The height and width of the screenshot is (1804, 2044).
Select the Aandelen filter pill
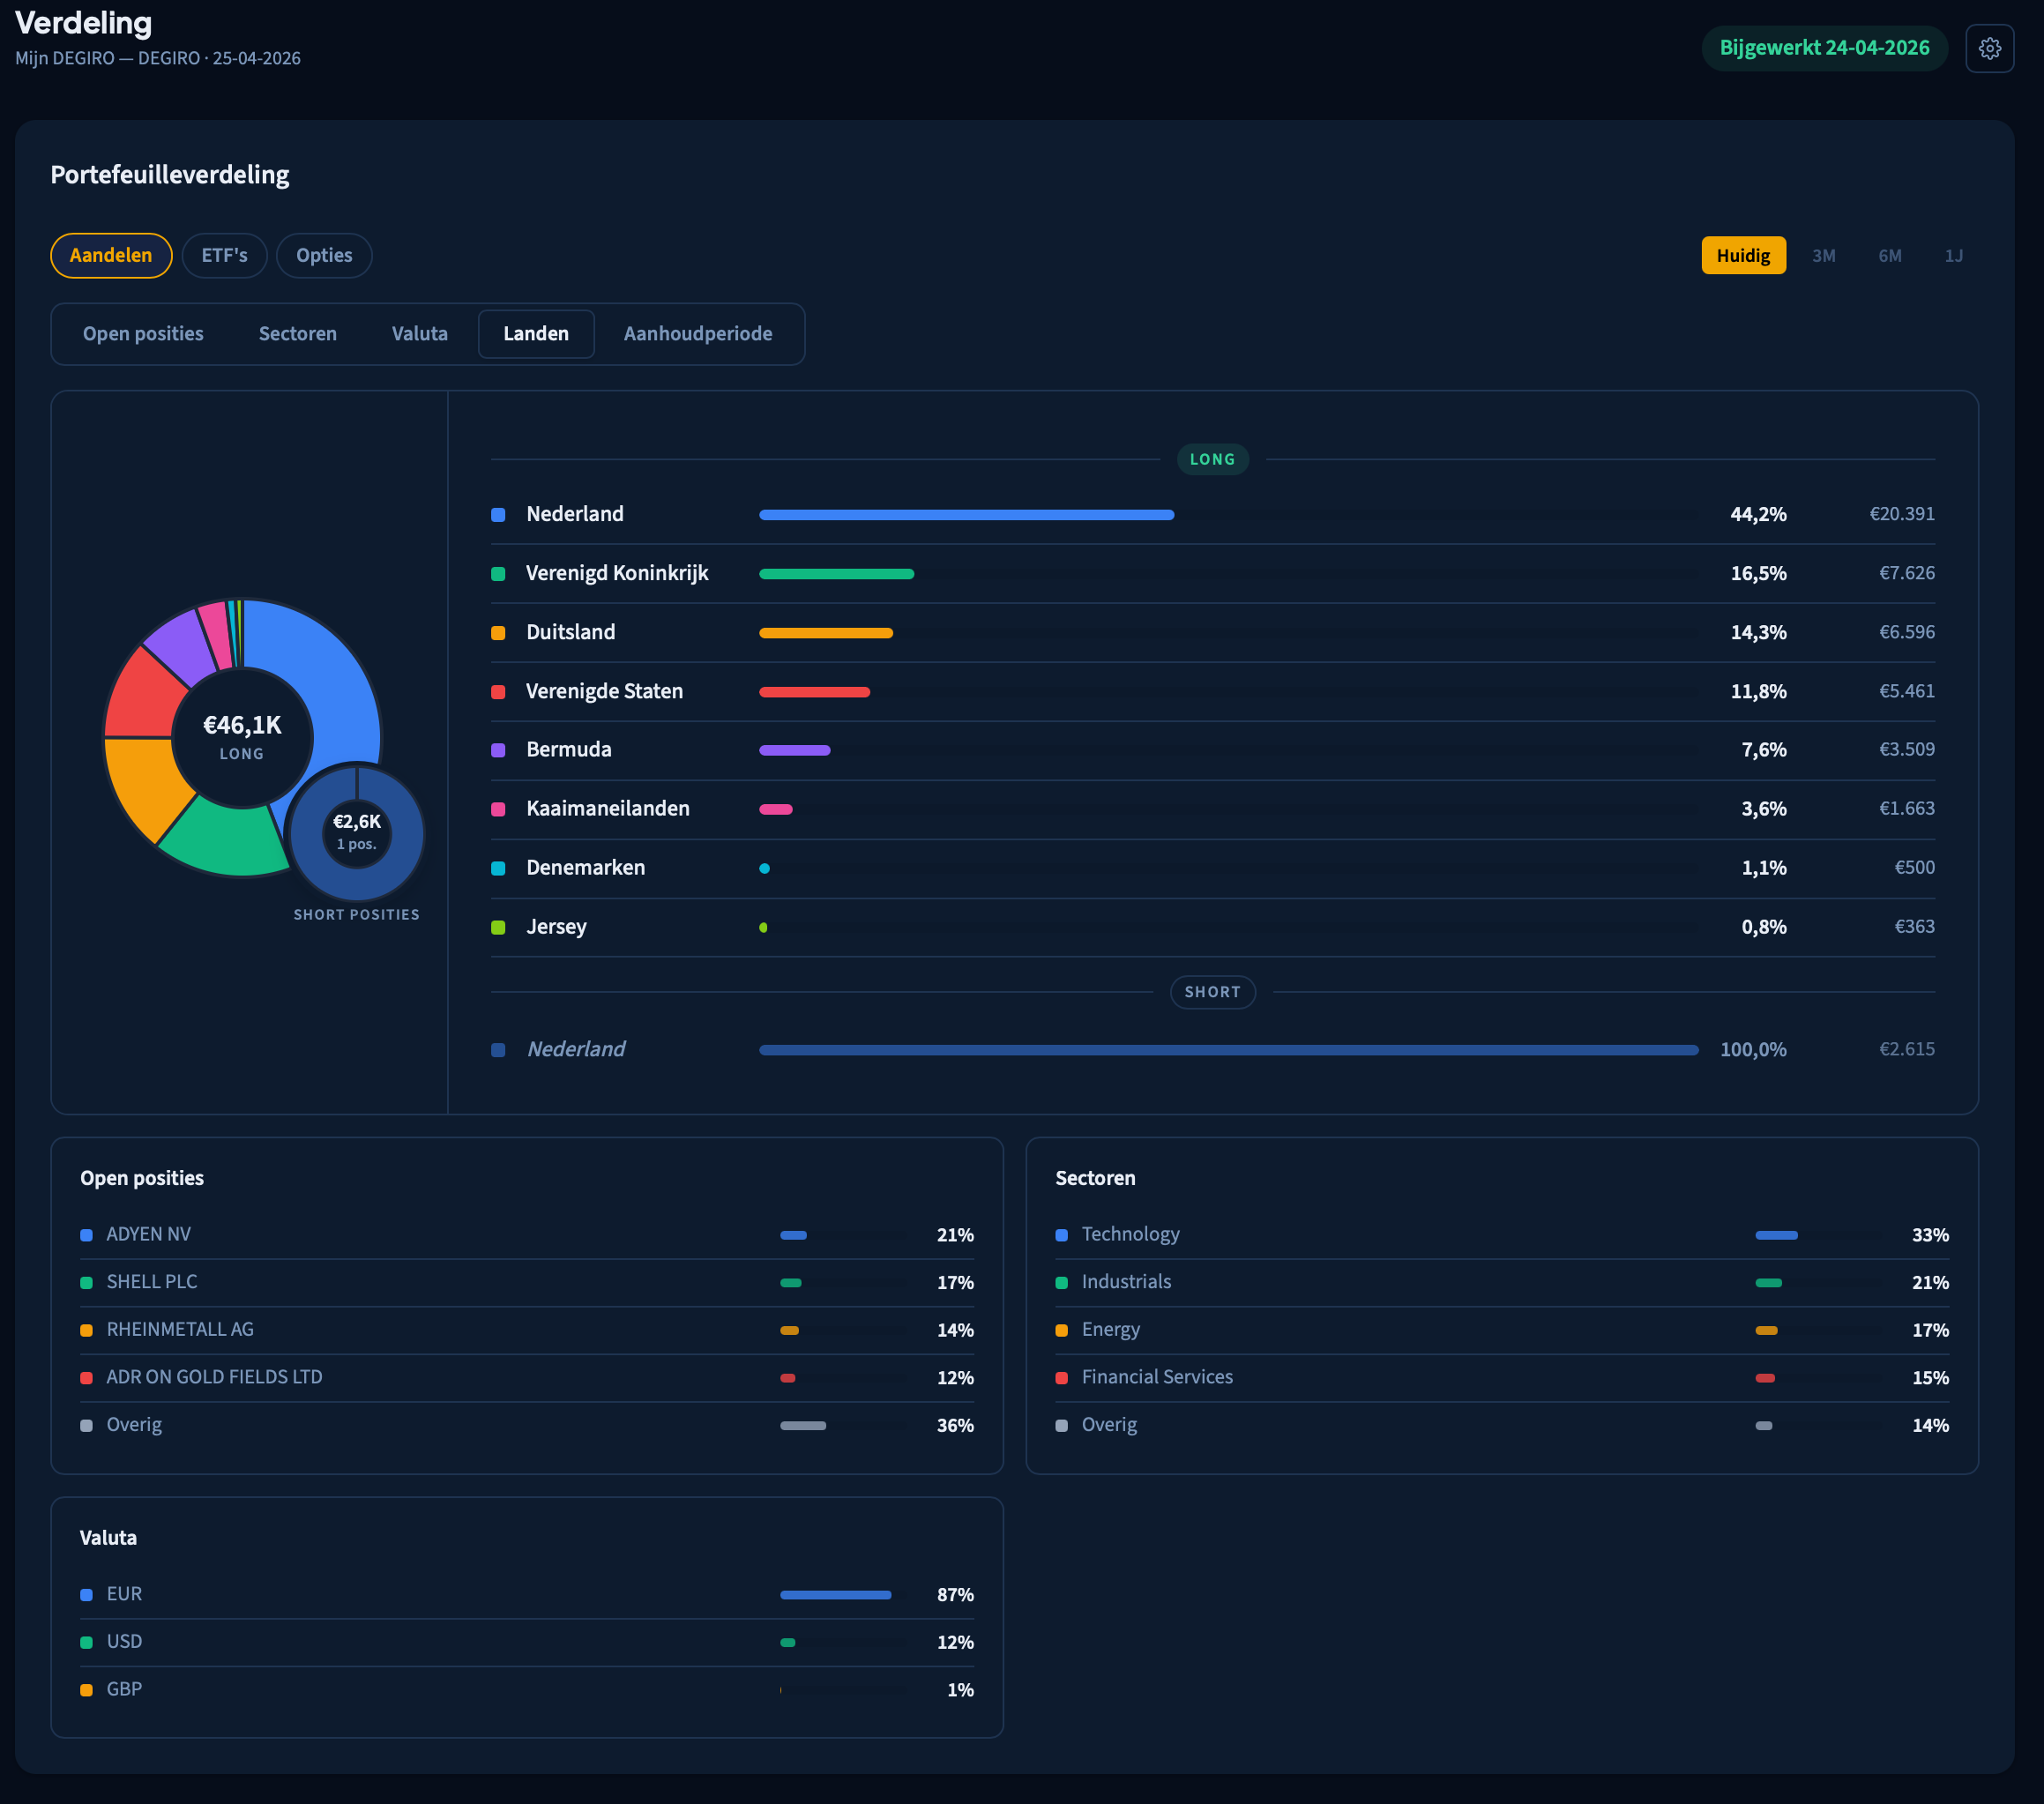tap(111, 255)
